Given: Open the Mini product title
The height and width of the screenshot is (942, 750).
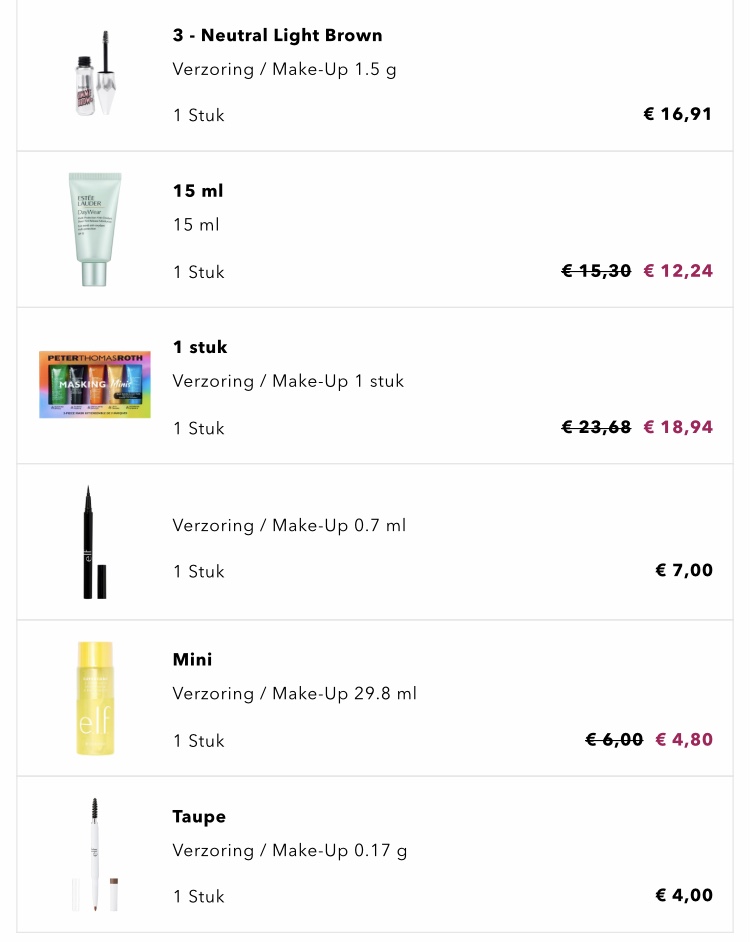Looking at the screenshot, I should pyautogui.click(x=192, y=659).
